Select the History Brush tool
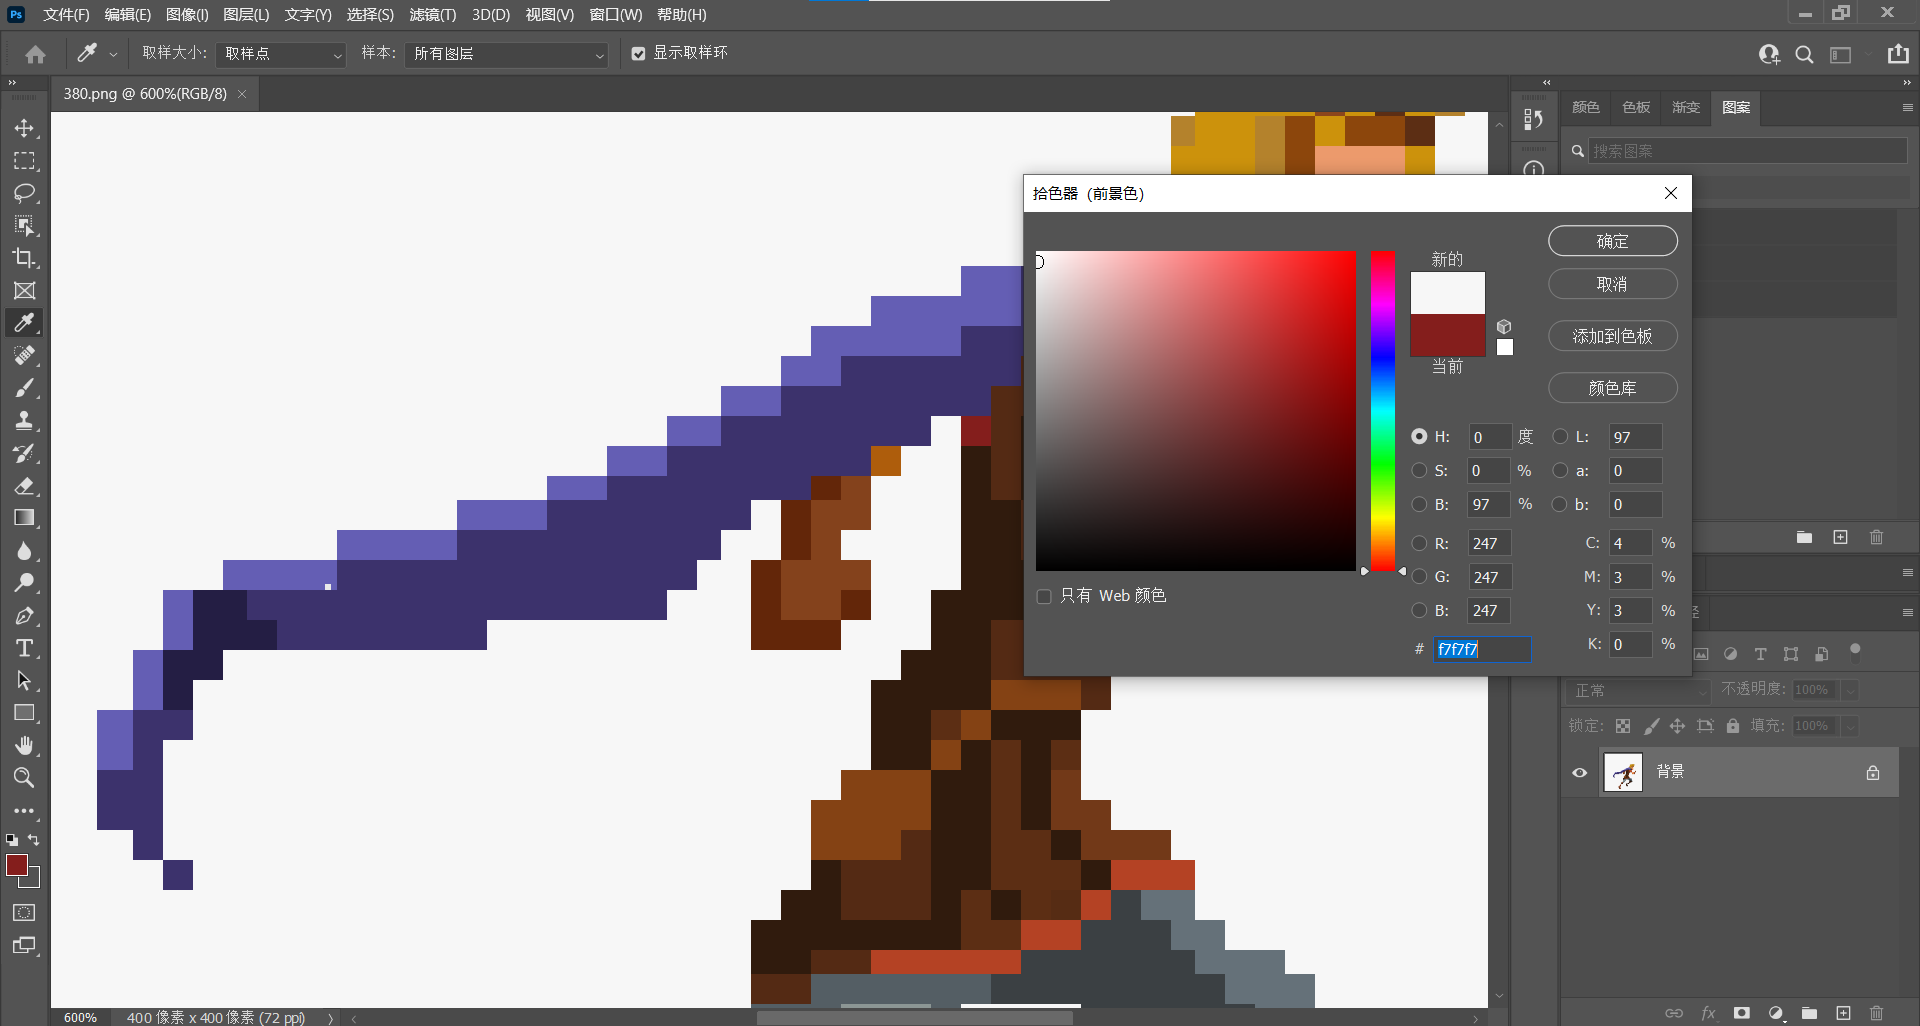Screen dimensions: 1920x1026 [x=24, y=453]
